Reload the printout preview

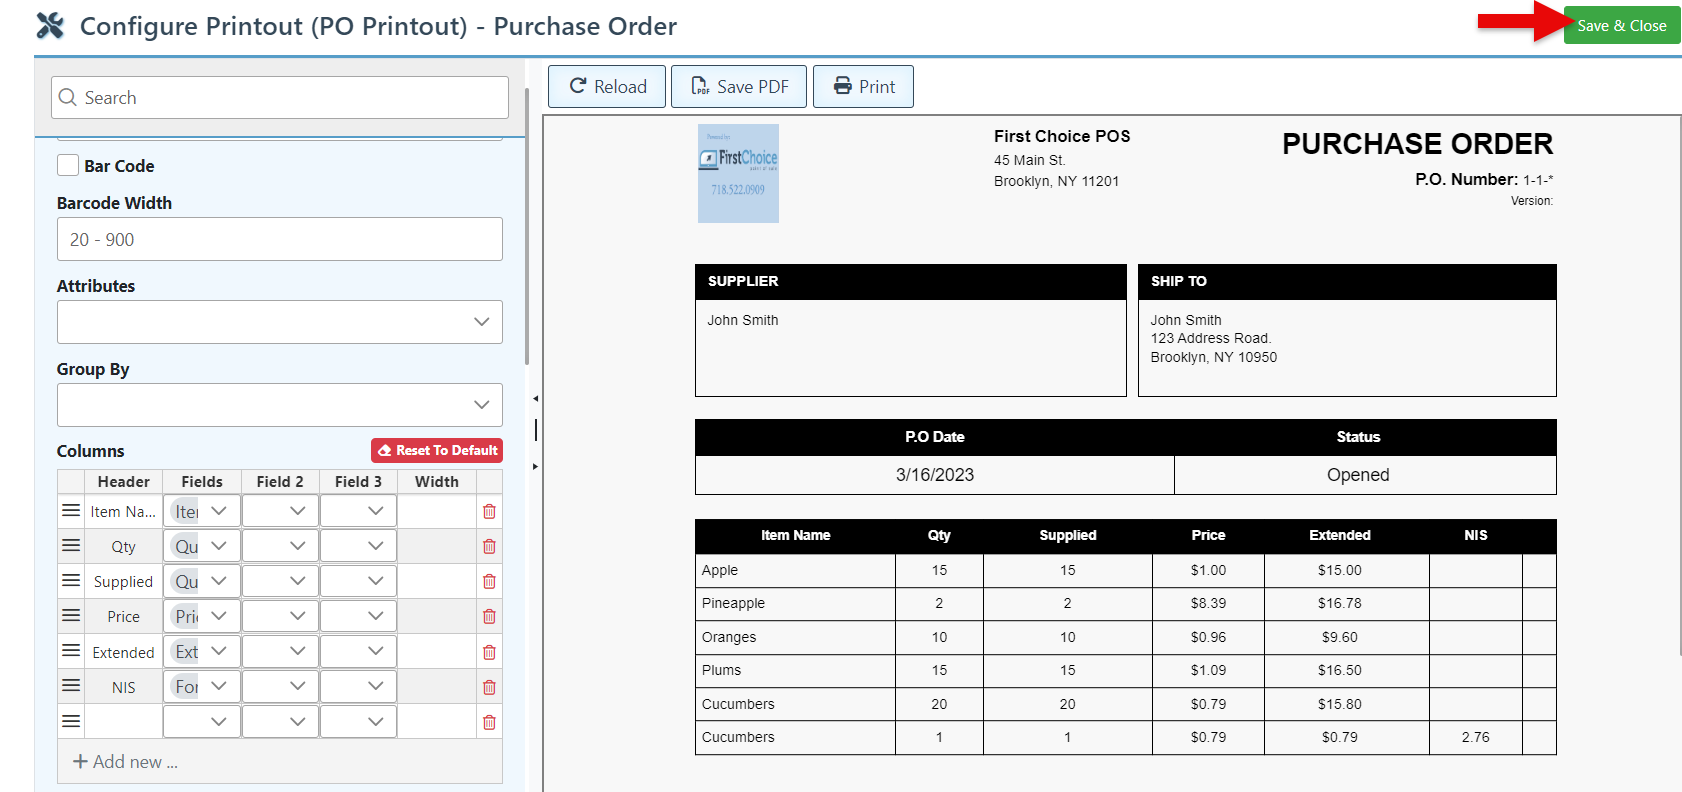(x=607, y=87)
